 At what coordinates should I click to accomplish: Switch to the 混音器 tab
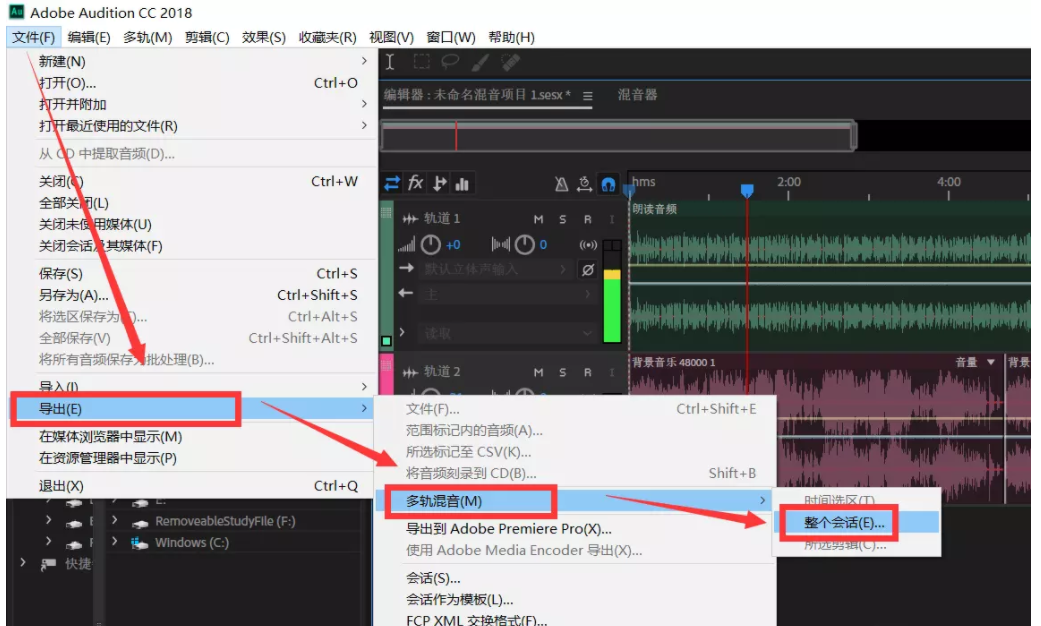(637, 95)
